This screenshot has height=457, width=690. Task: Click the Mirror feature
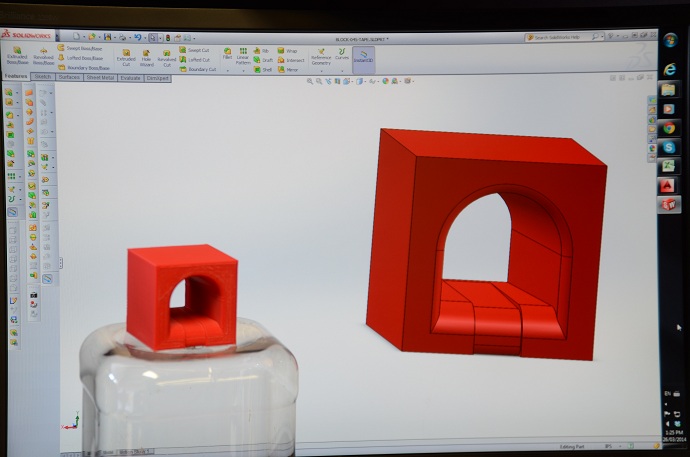(x=288, y=70)
